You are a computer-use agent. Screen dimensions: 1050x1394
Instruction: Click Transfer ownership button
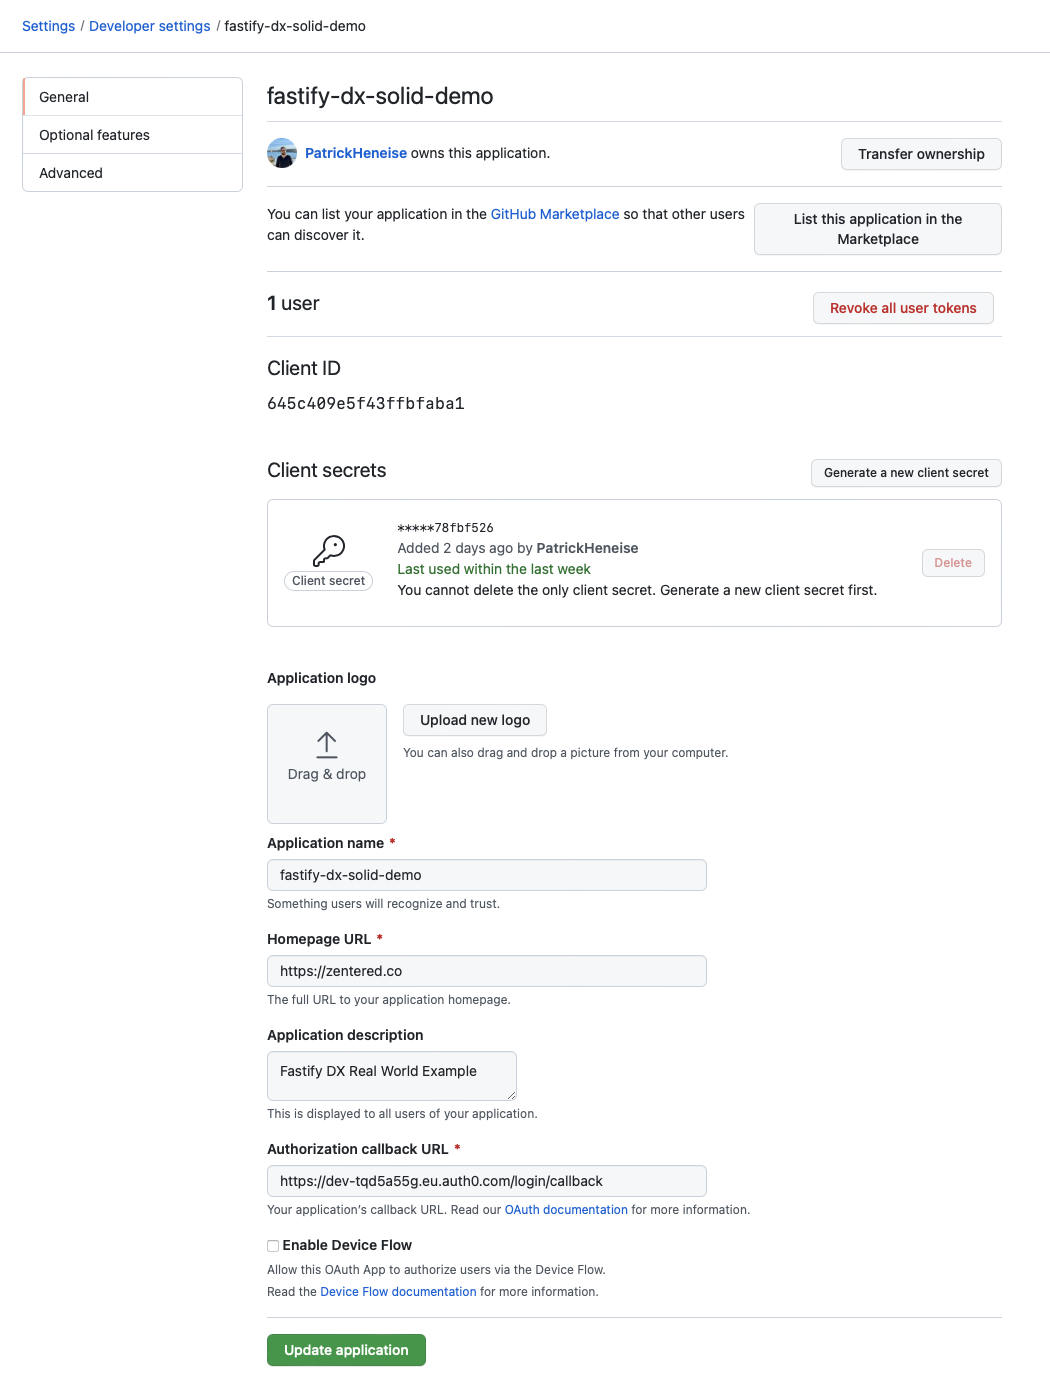(920, 154)
